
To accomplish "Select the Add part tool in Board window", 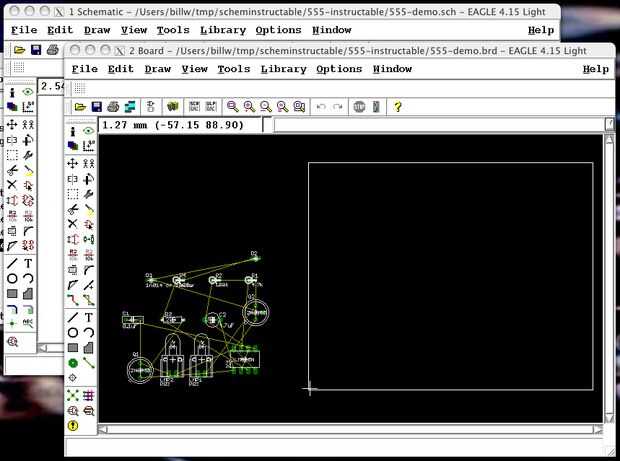I will pyautogui.click(x=89, y=224).
